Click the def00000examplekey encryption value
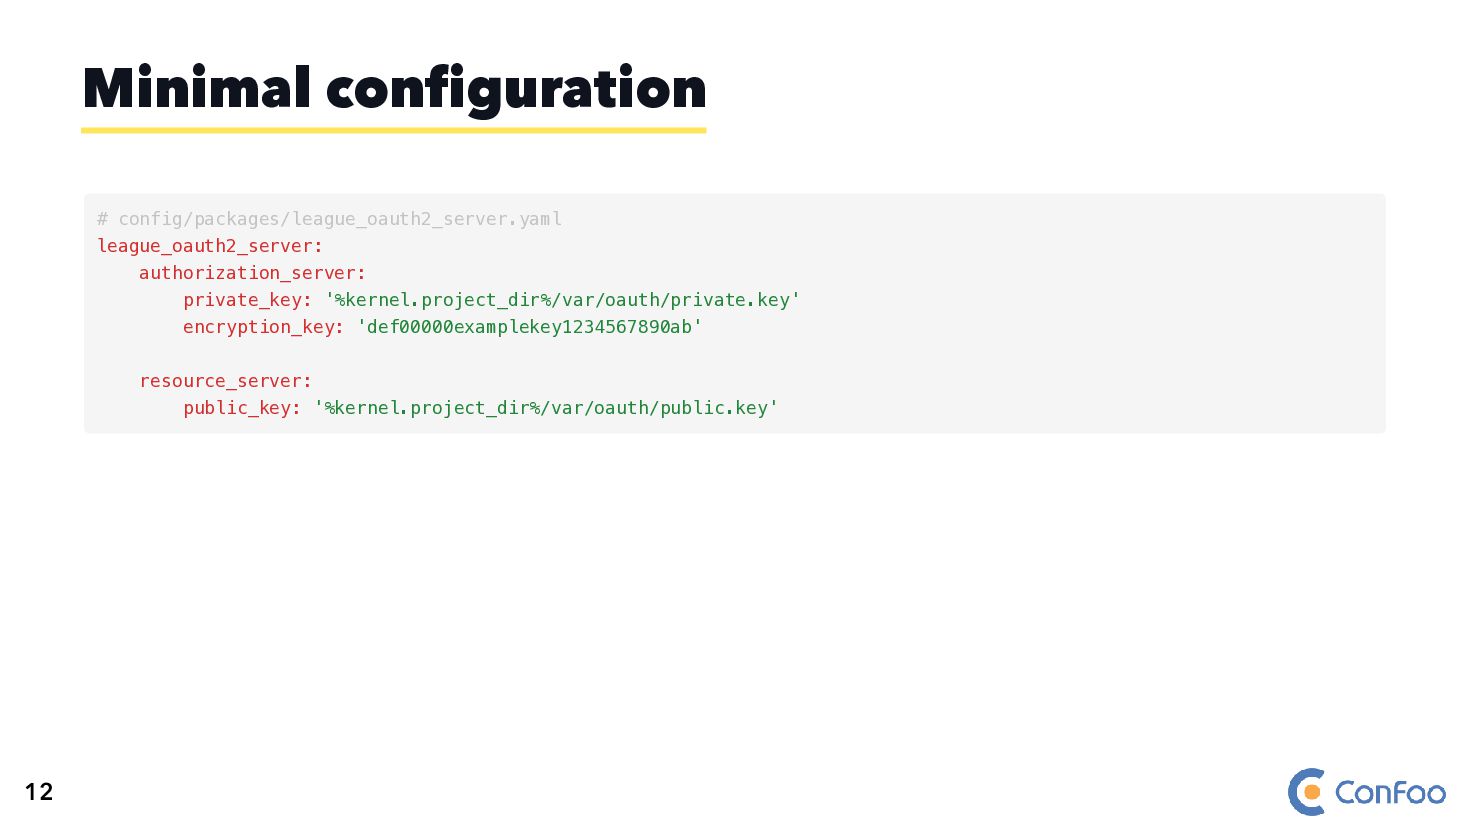Screen dimensions: 1470x828 (530, 327)
